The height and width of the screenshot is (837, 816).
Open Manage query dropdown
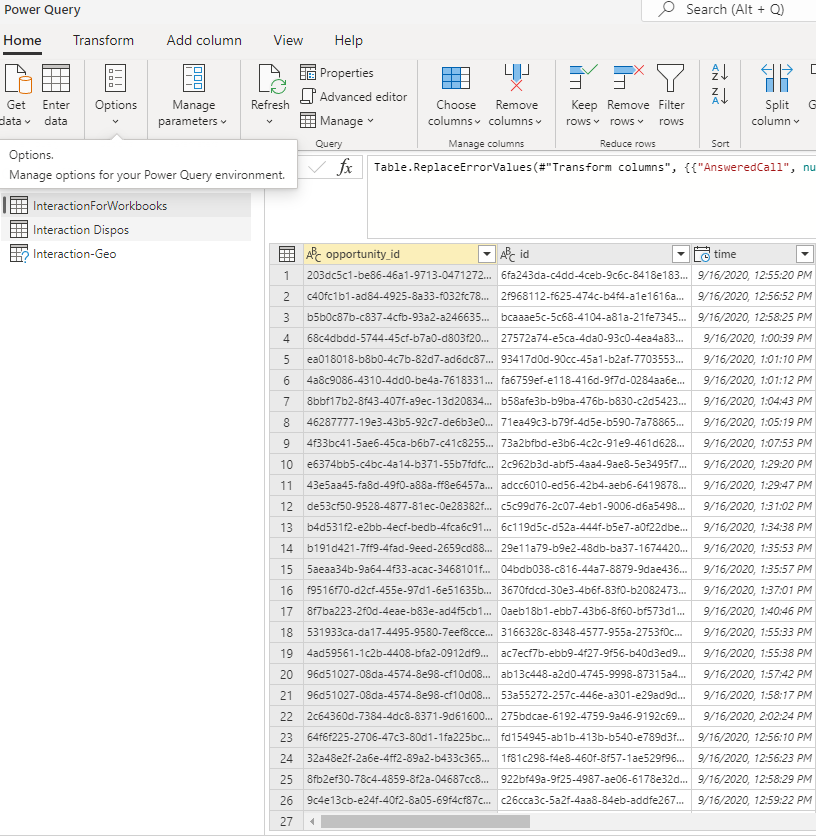[336, 121]
